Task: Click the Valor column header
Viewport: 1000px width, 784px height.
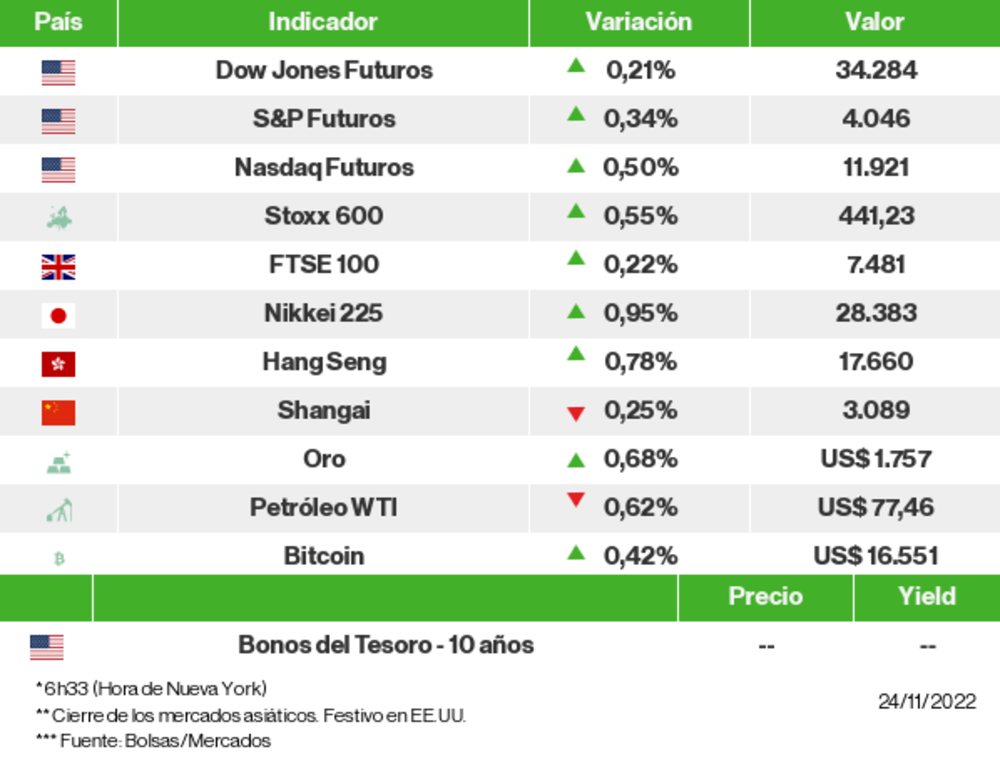Action: (874, 22)
